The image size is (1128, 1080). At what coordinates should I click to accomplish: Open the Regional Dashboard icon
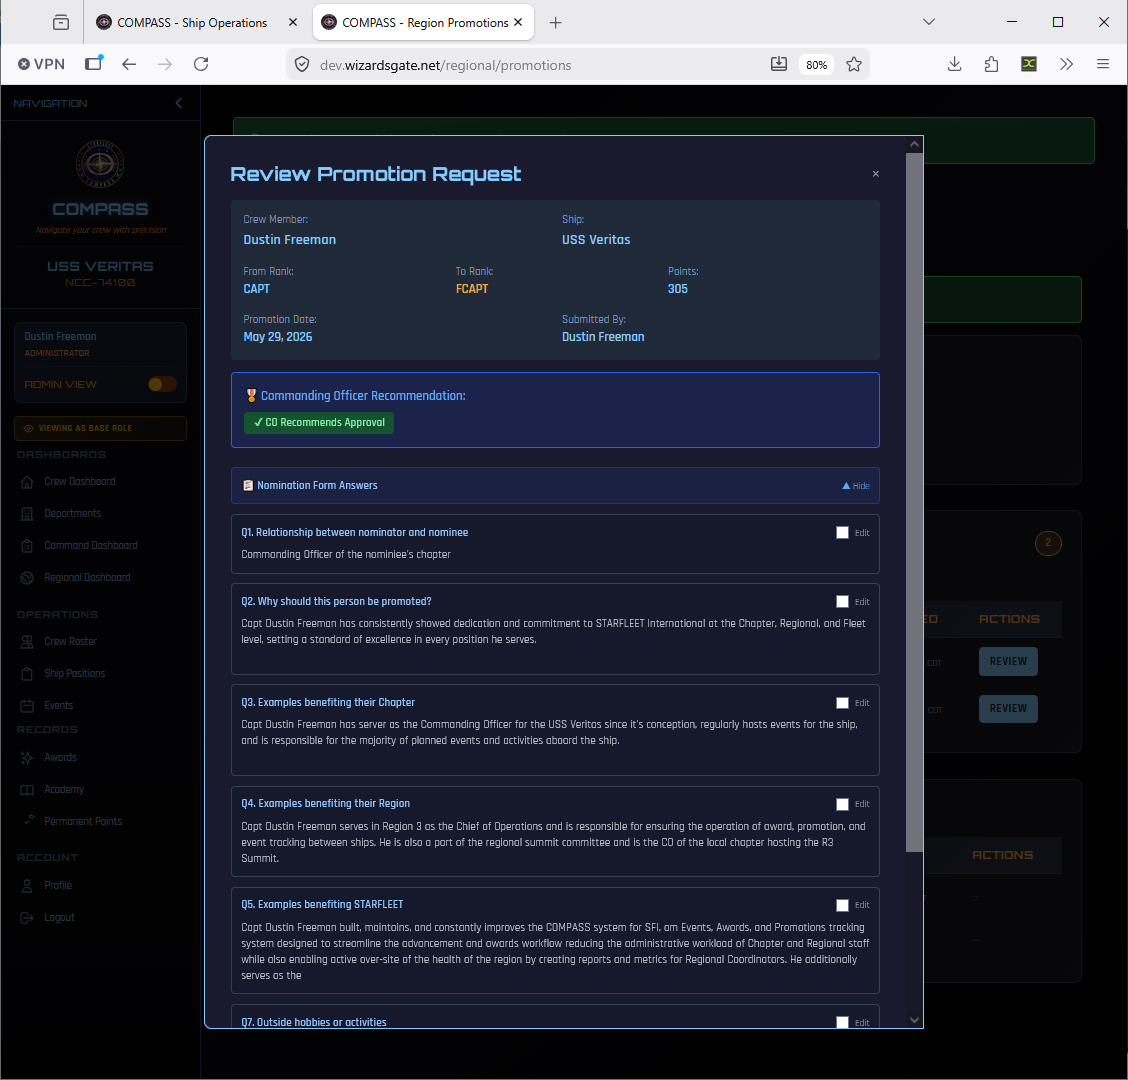click(27, 578)
